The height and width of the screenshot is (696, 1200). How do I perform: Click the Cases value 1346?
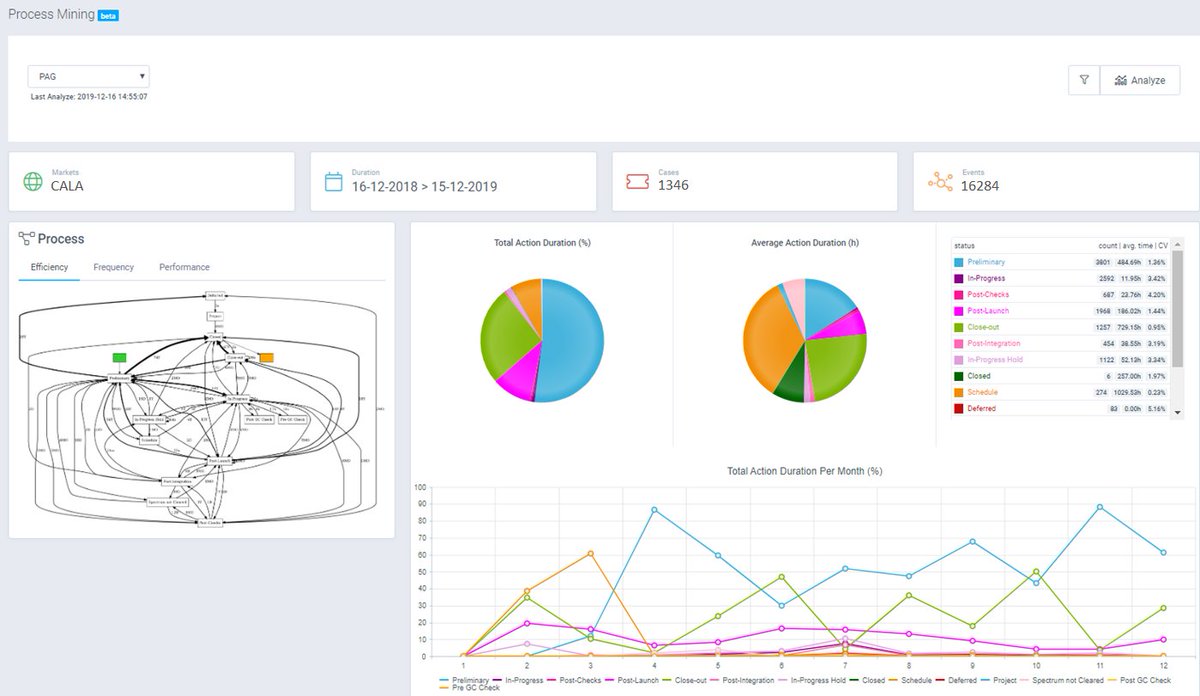(x=673, y=185)
